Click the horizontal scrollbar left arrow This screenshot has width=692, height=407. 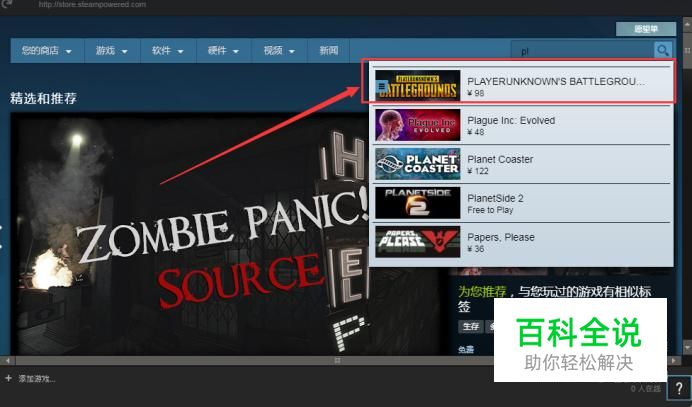tap(7, 361)
